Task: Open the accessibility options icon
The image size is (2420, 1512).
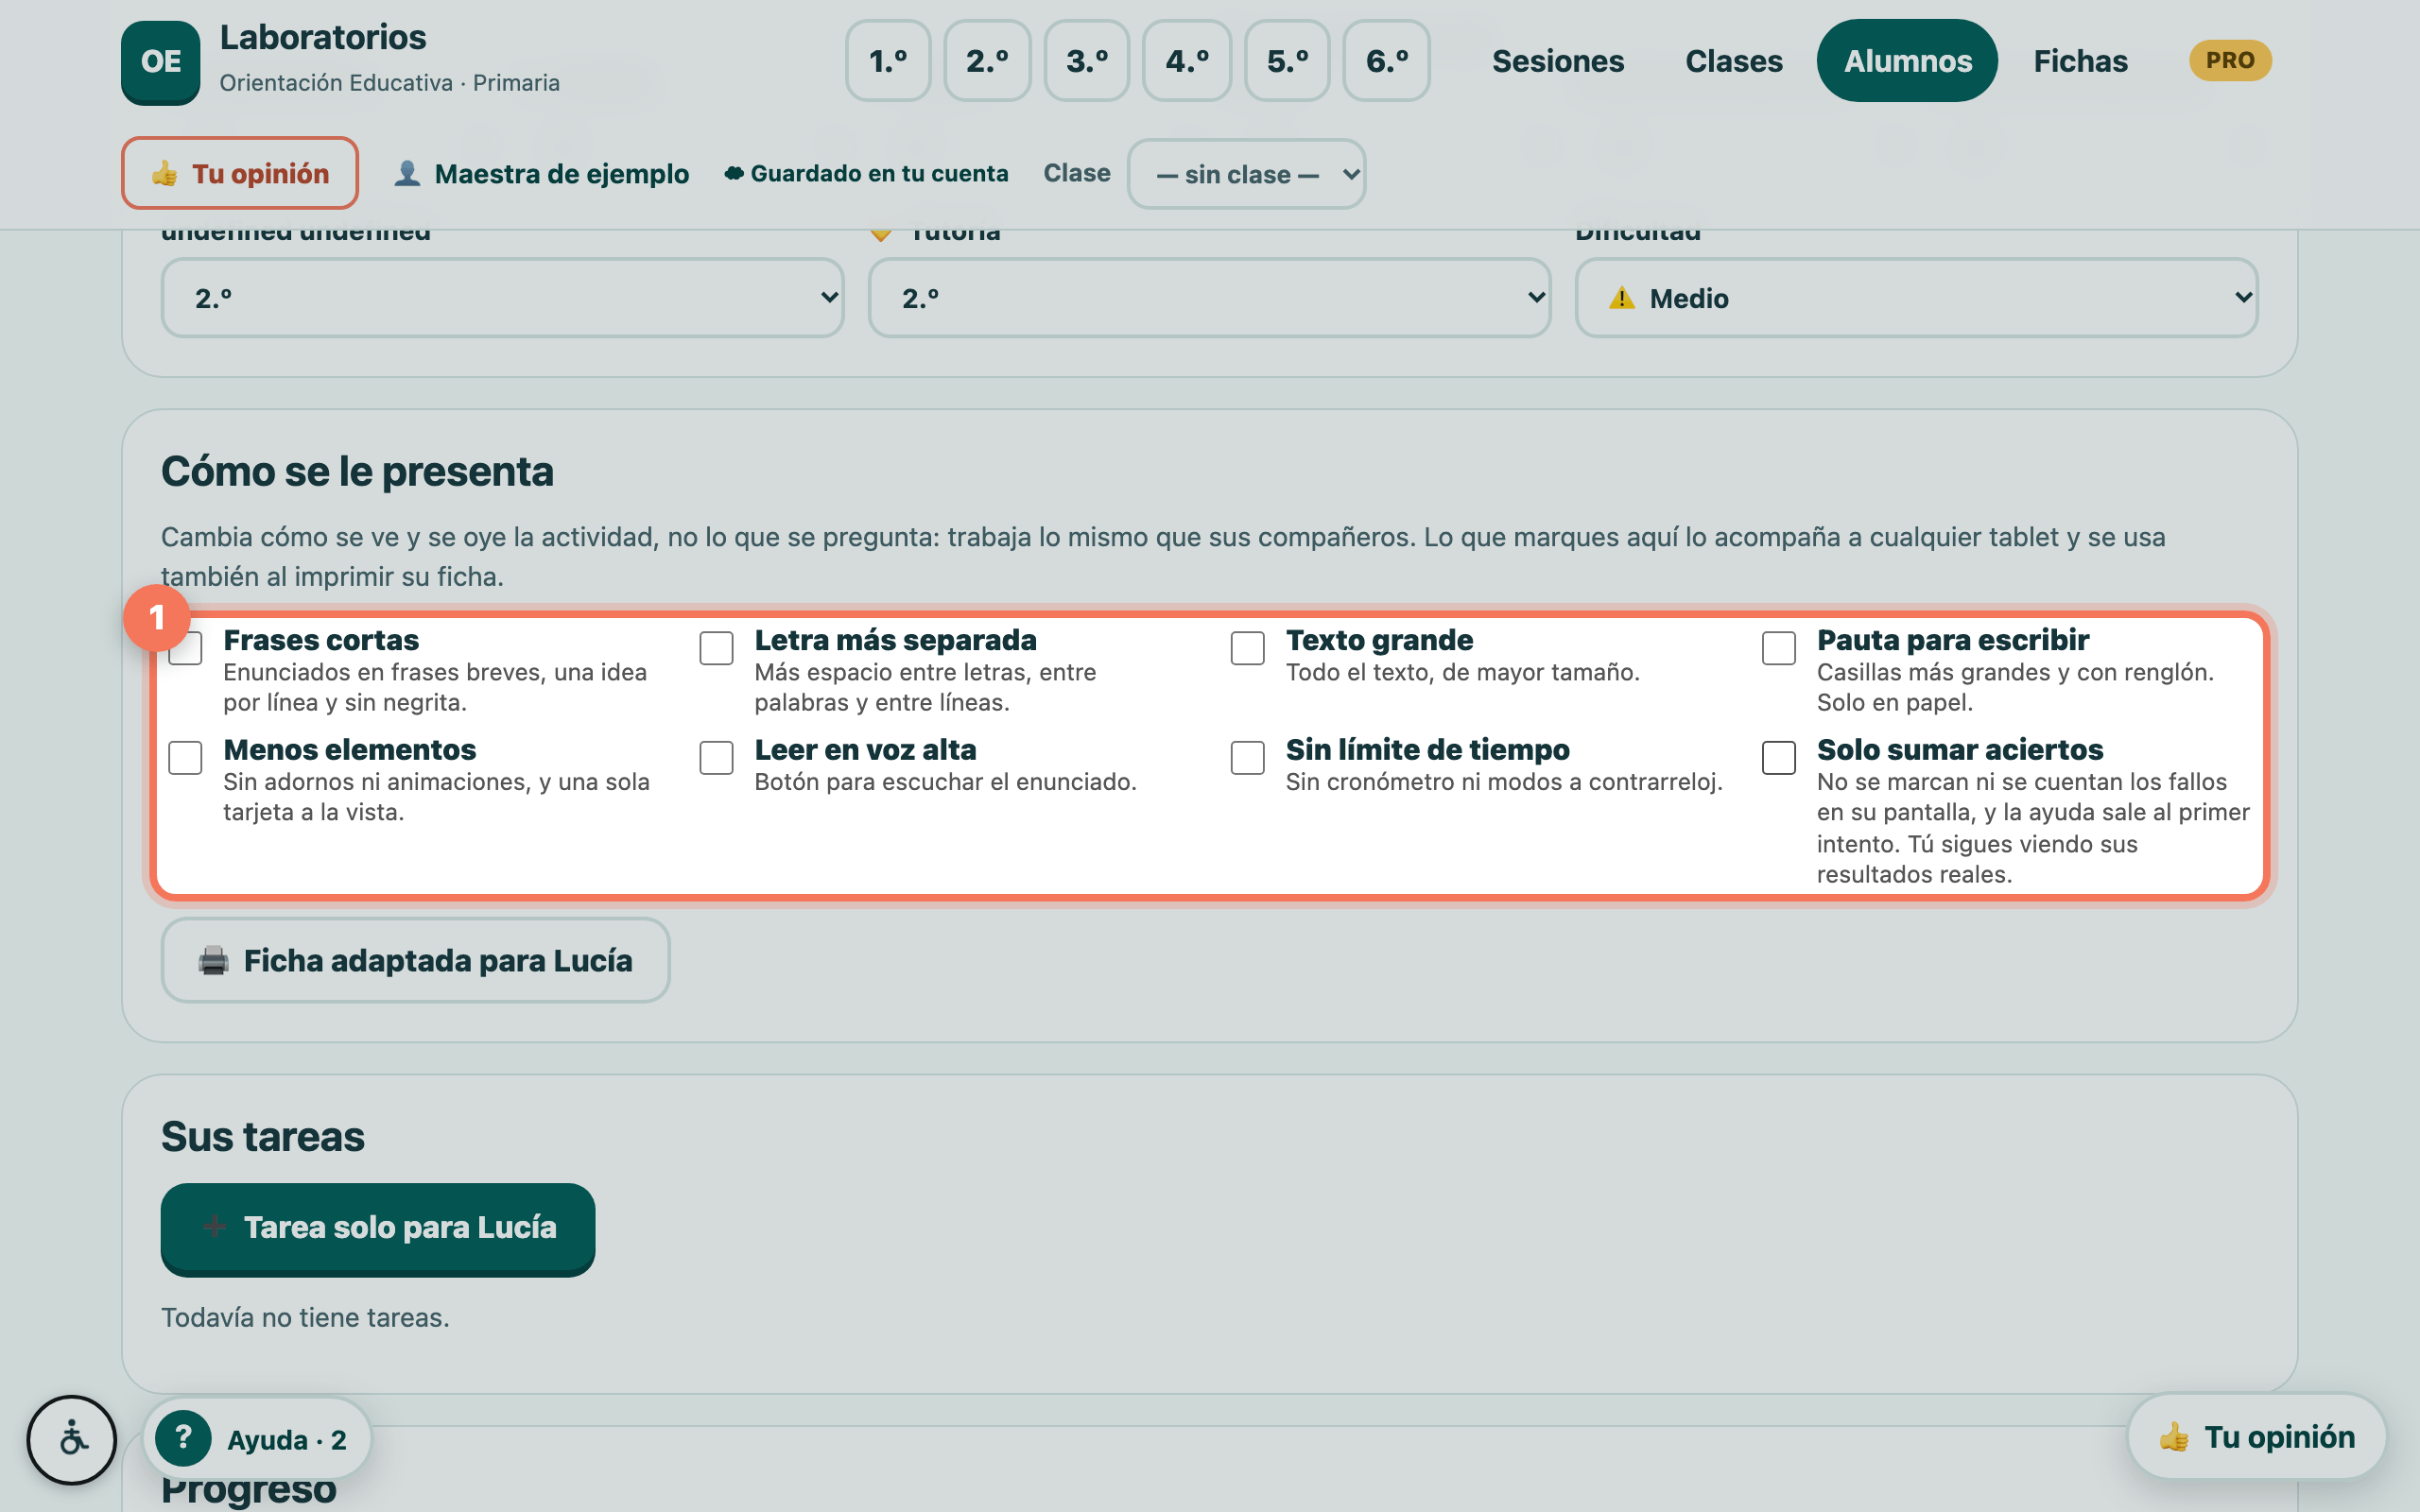Action: 72,1439
